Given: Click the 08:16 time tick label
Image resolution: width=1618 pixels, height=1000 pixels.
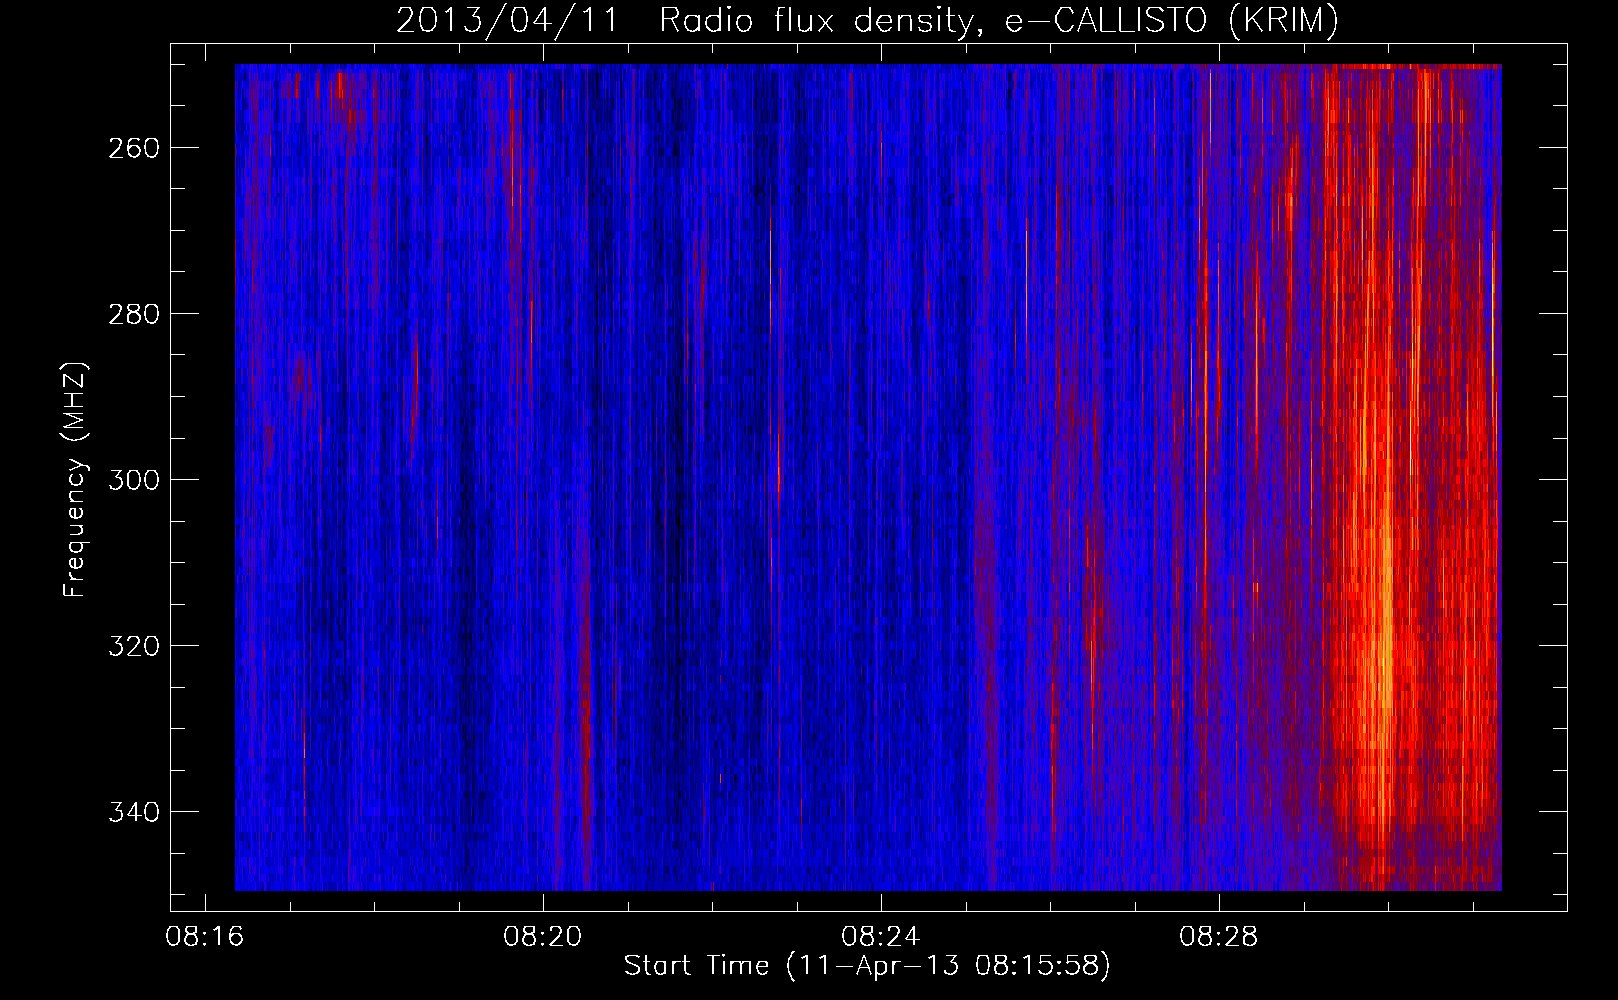Looking at the screenshot, I should coord(205,937).
